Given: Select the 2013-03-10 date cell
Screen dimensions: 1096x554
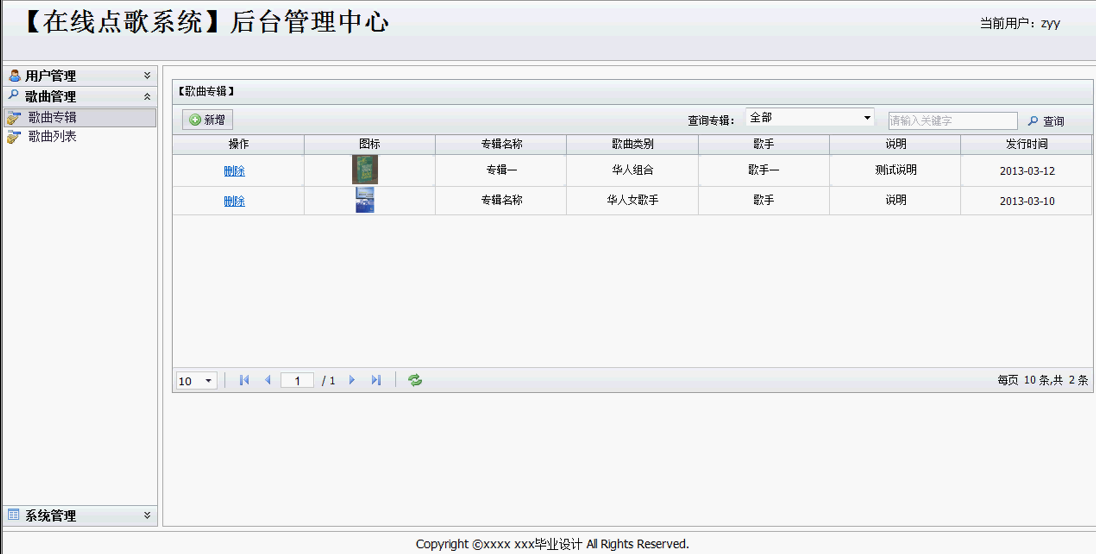Looking at the screenshot, I should 1027,201.
